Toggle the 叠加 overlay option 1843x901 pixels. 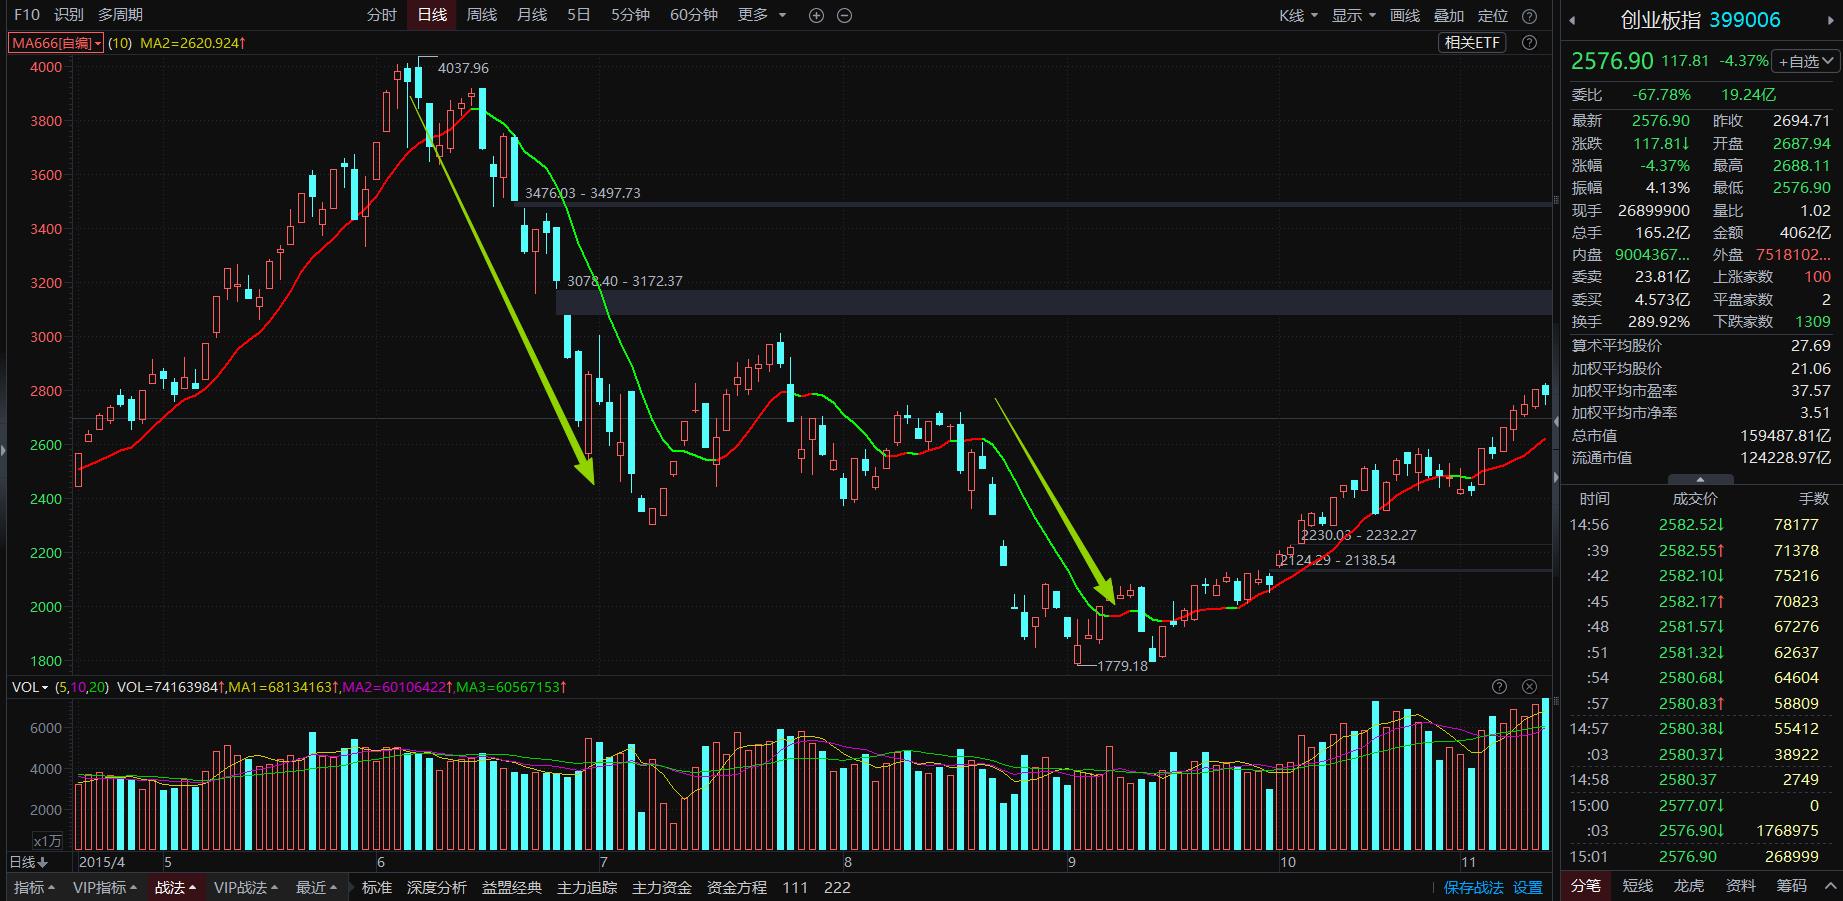(x=1448, y=15)
